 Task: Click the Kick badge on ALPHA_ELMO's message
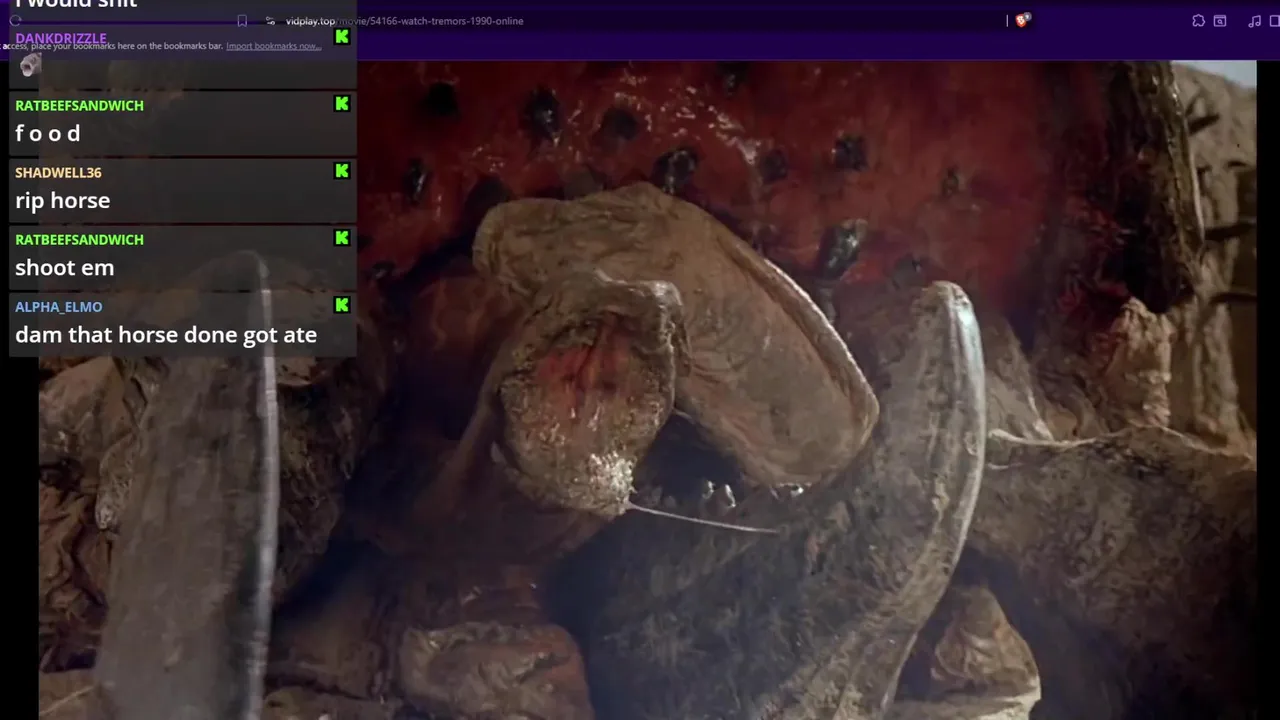click(342, 305)
